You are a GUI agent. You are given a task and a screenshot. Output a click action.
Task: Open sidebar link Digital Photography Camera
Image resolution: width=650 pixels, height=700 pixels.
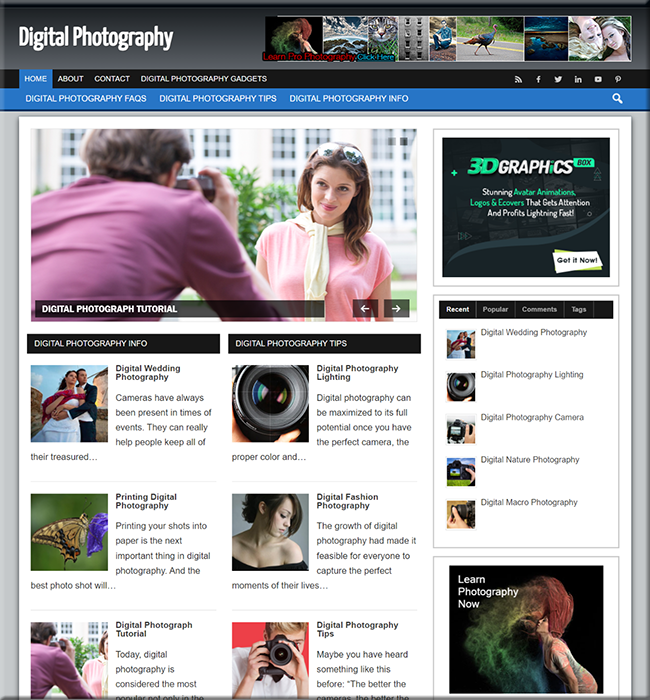click(532, 417)
